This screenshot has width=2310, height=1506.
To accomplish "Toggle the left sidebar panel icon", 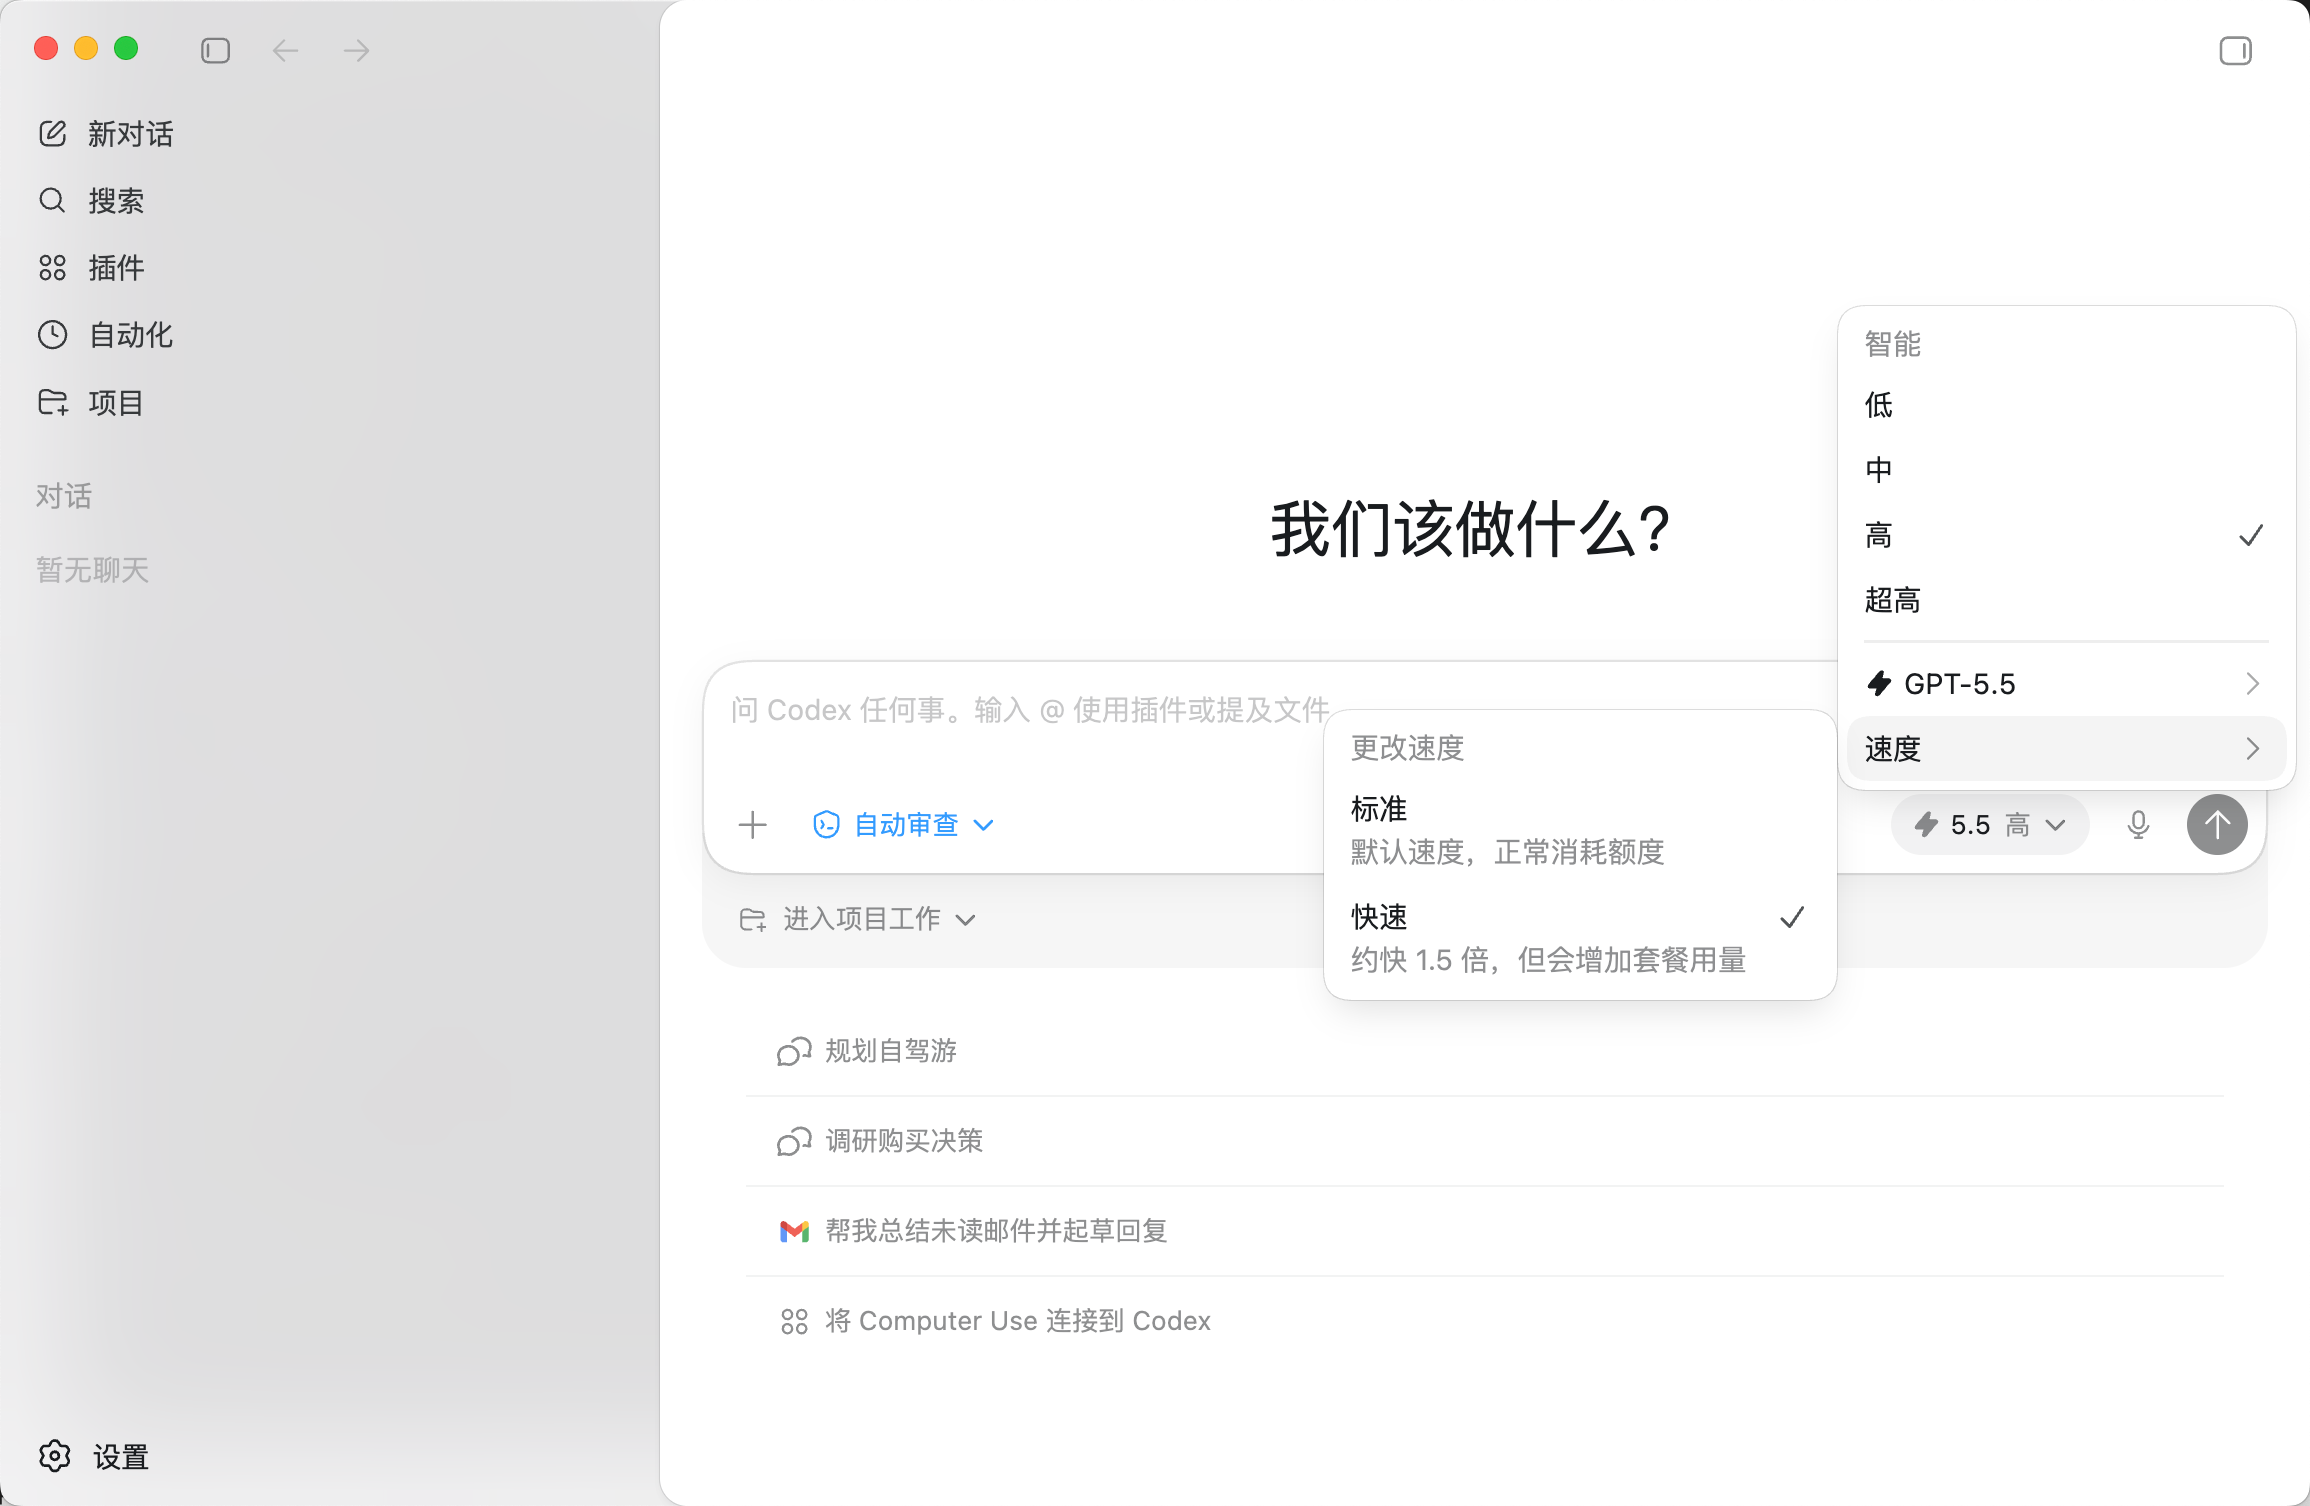I will [x=215, y=50].
